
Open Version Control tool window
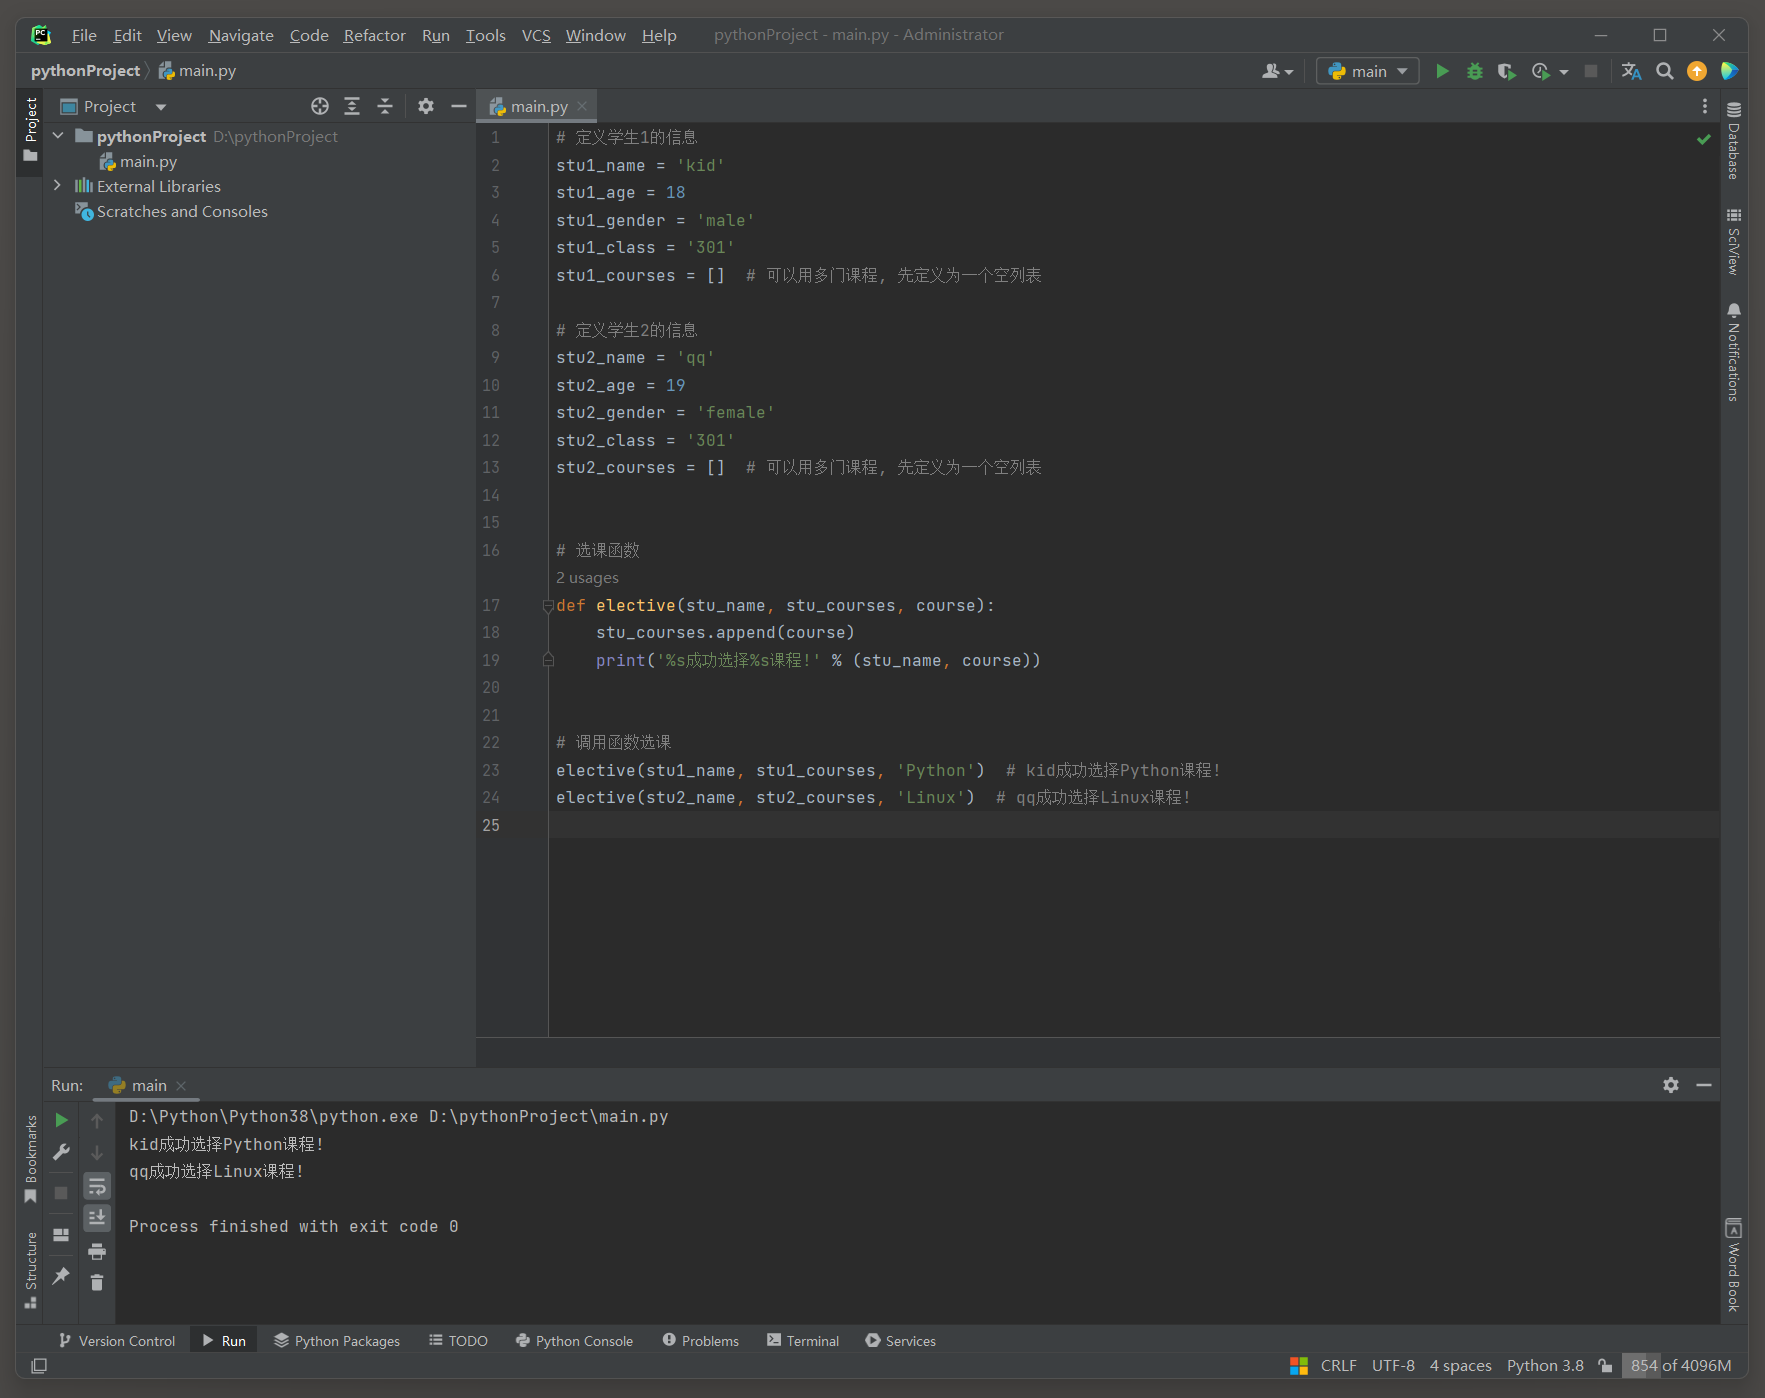117,1341
